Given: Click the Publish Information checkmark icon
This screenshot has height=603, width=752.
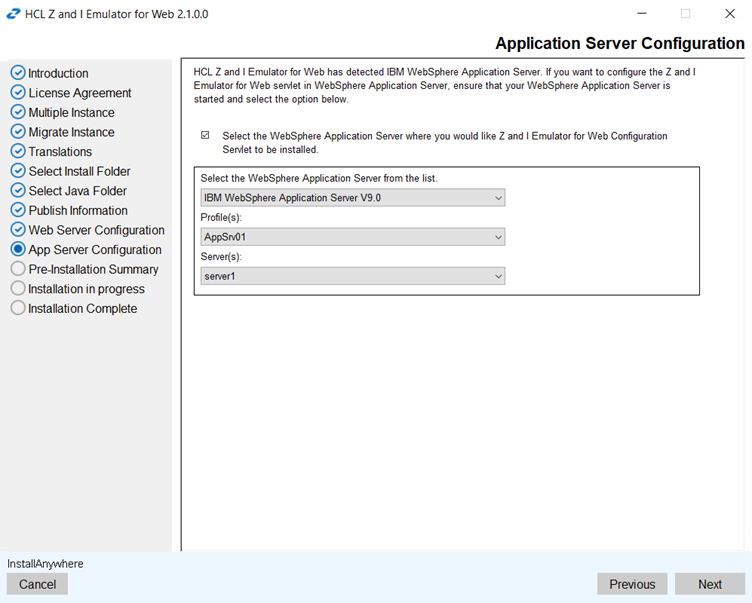Looking at the screenshot, I should 18,210.
